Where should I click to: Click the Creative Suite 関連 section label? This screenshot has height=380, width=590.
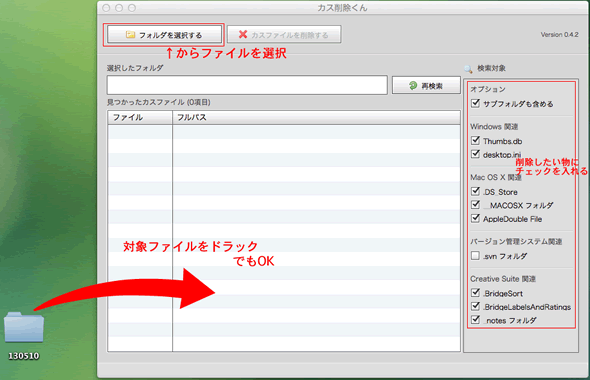click(503, 279)
